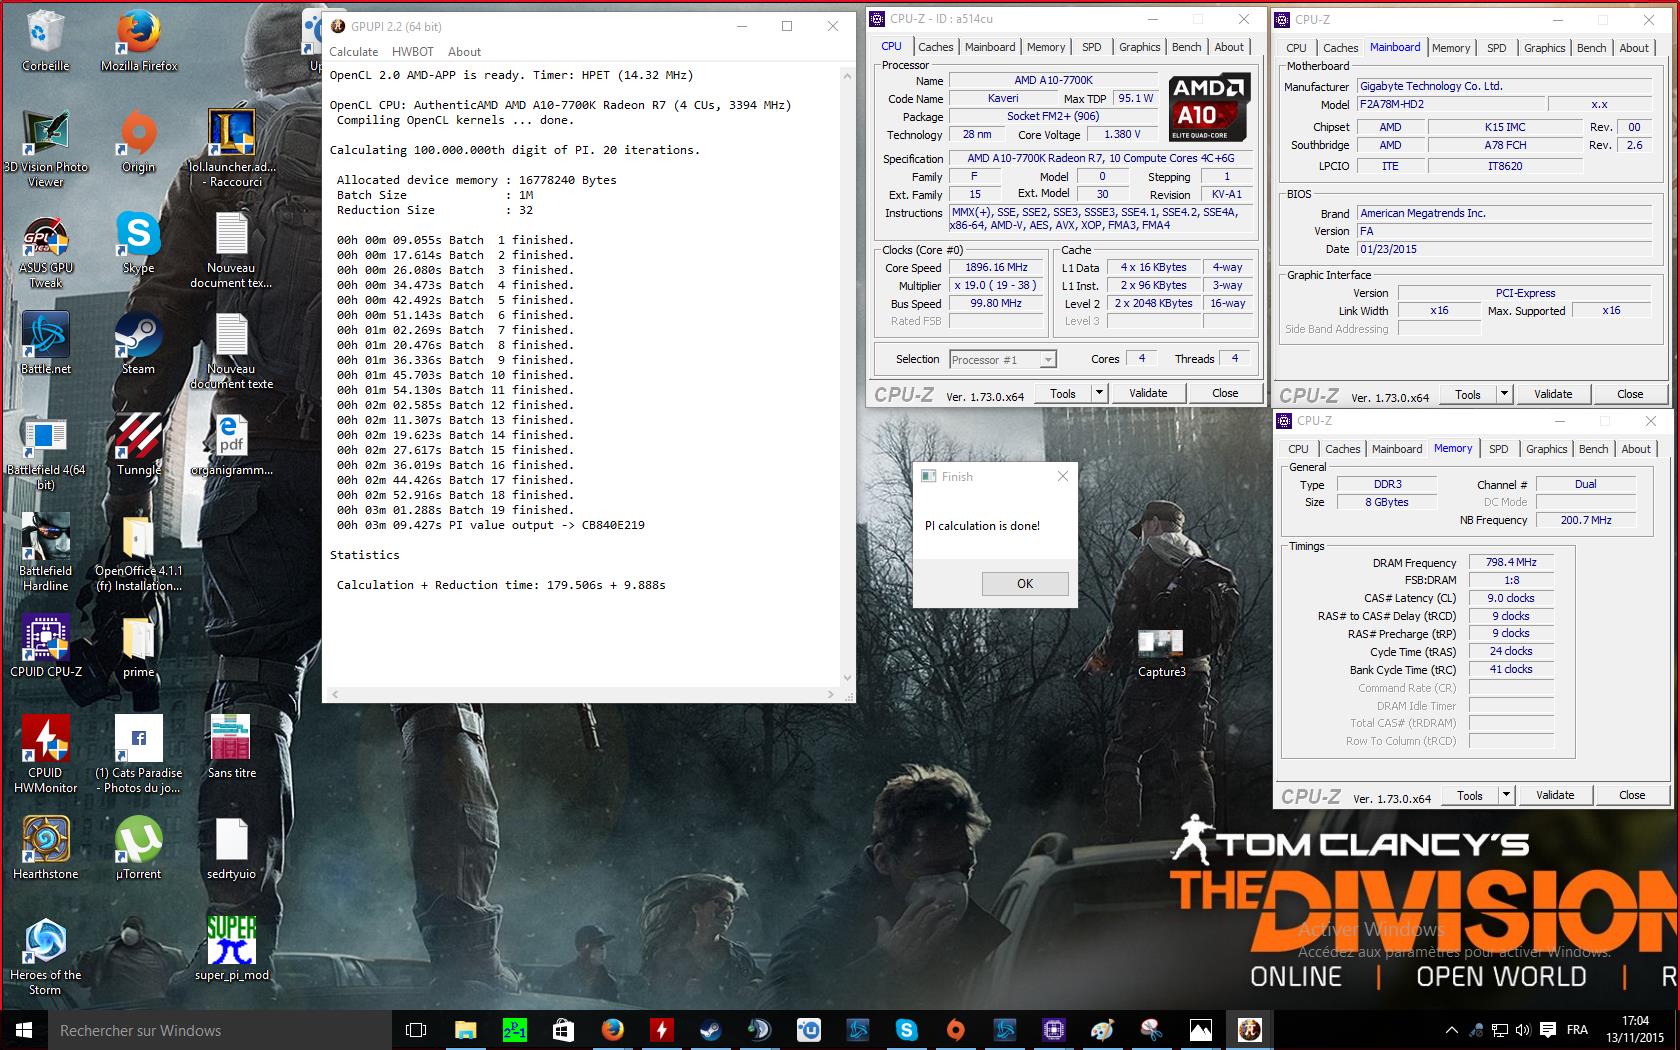Open organigramm pdf file icon
The width and height of the screenshot is (1680, 1050).
coord(231,445)
